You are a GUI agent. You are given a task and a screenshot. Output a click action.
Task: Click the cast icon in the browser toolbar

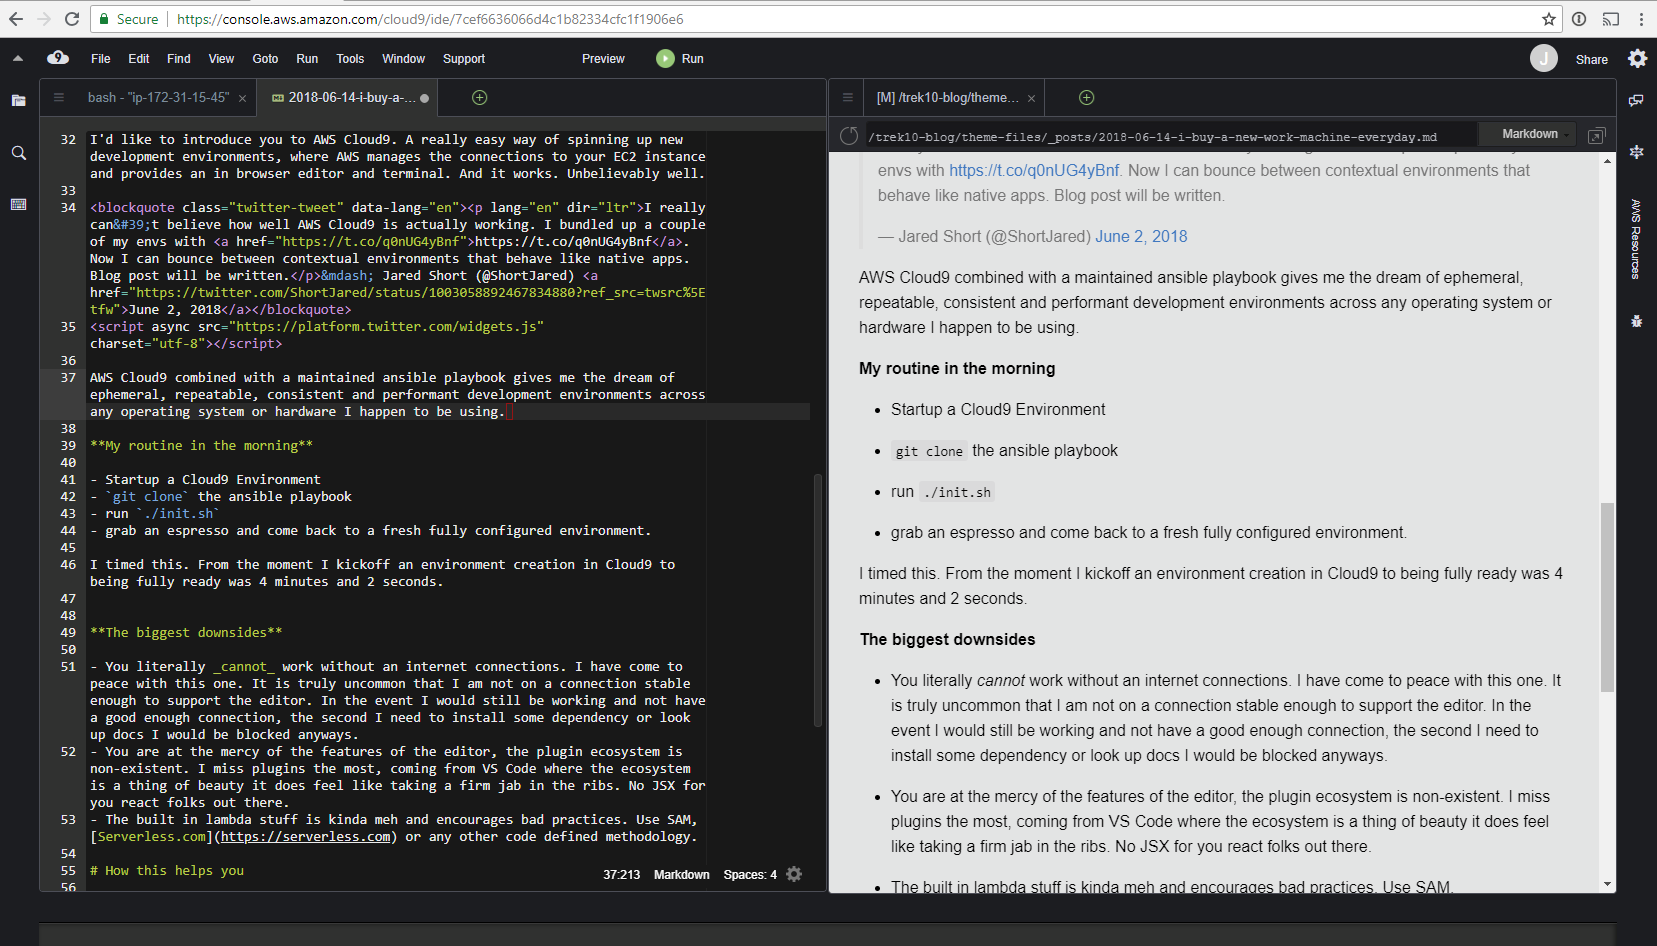pyautogui.click(x=1610, y=19)
